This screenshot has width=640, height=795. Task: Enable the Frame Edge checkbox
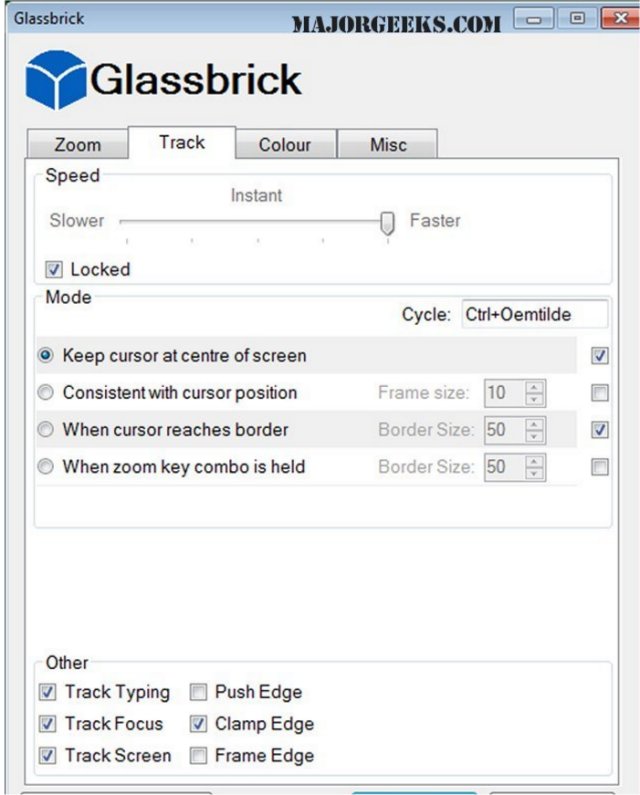pos(198,756)
